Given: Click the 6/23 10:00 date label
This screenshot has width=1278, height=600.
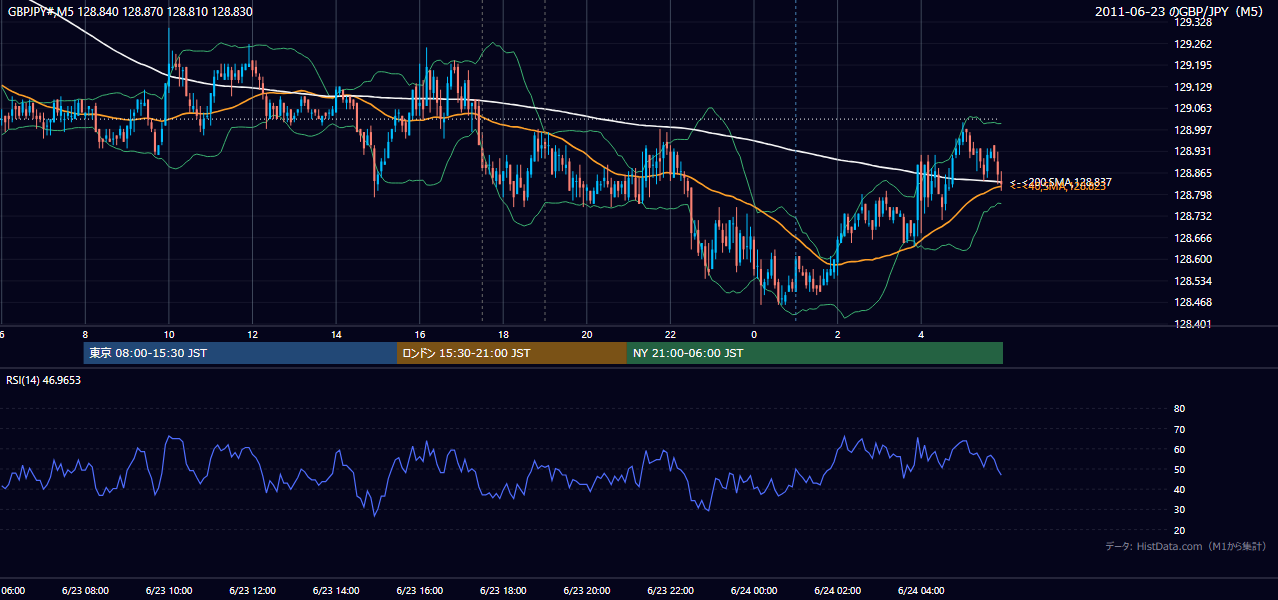Looking at the screenshot, I should pyautogui.click(x=168, y=591).
